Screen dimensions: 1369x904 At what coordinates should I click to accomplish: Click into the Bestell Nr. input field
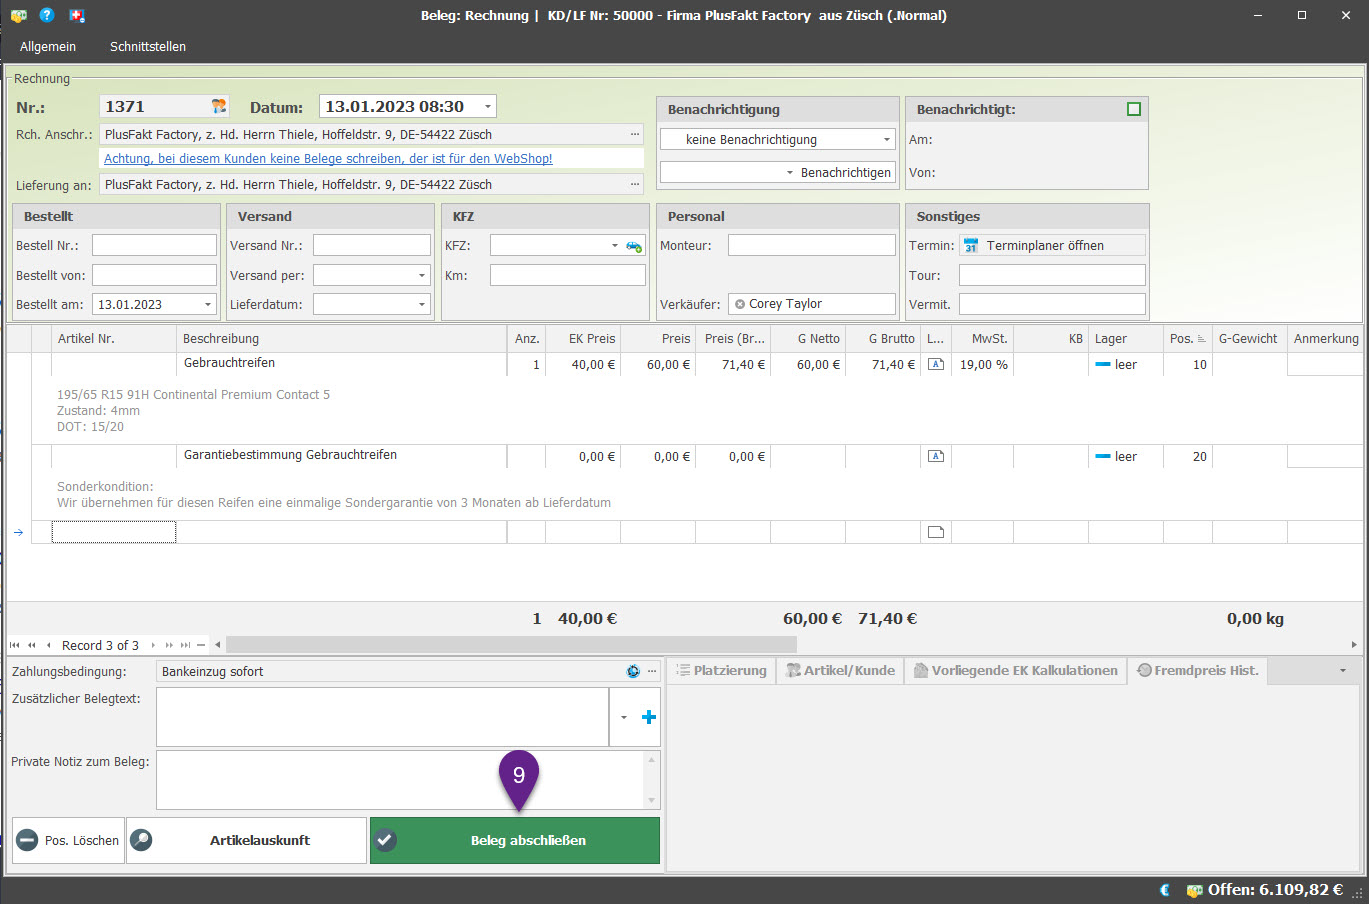(x=154, y=245)
